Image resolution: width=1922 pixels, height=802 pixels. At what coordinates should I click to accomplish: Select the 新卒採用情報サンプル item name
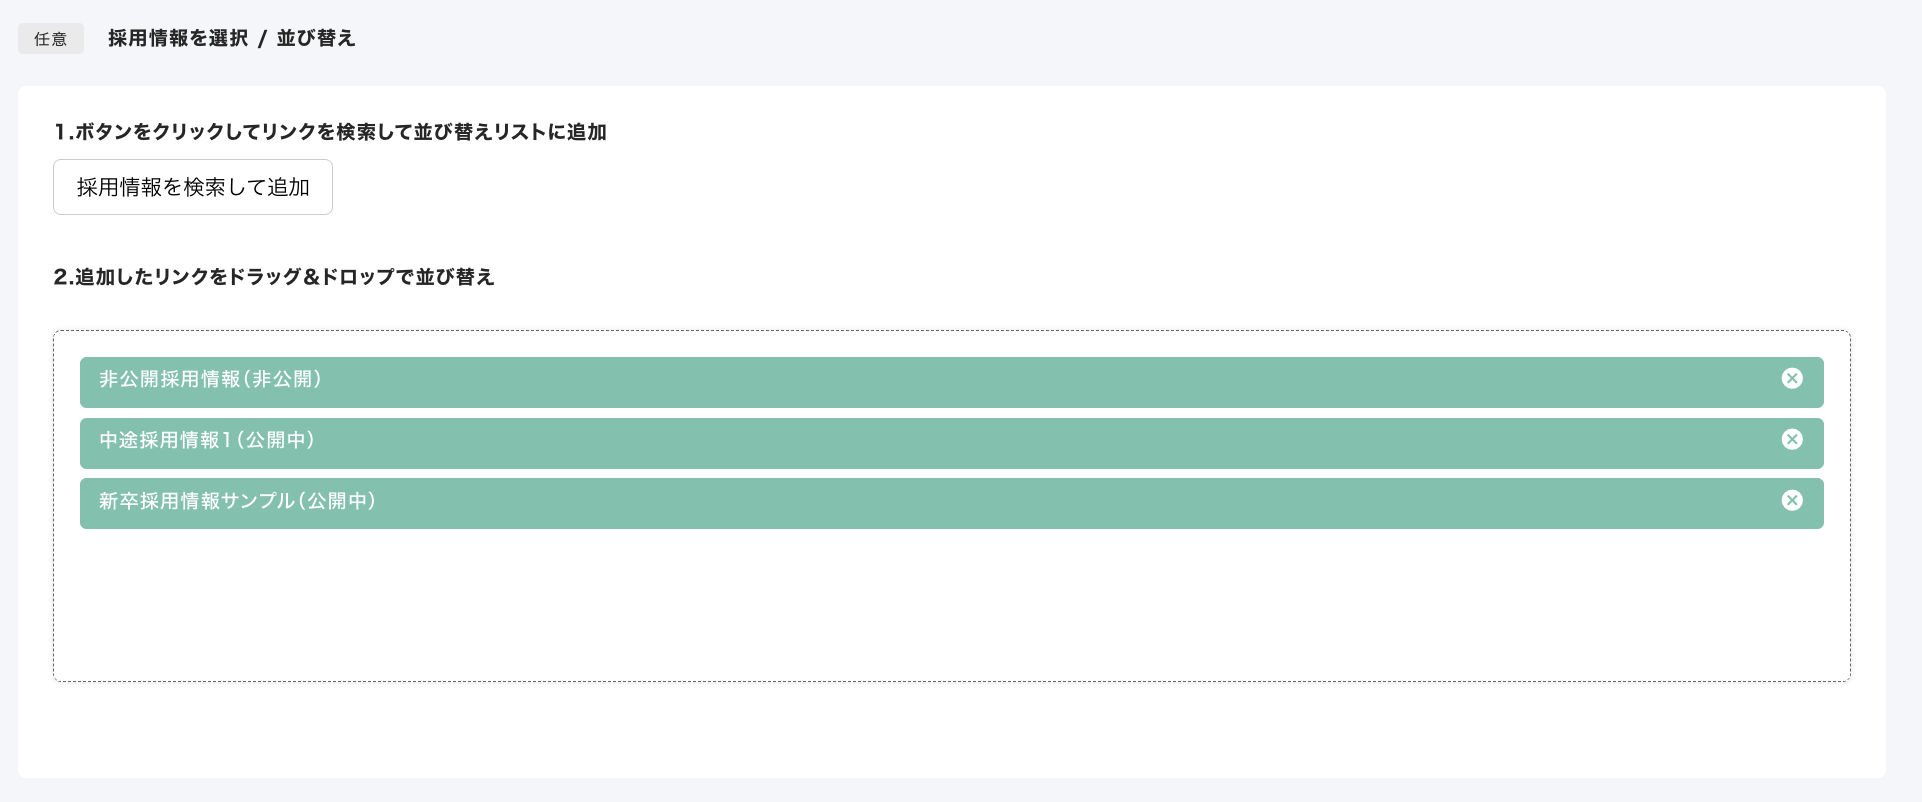coord(196,502)
